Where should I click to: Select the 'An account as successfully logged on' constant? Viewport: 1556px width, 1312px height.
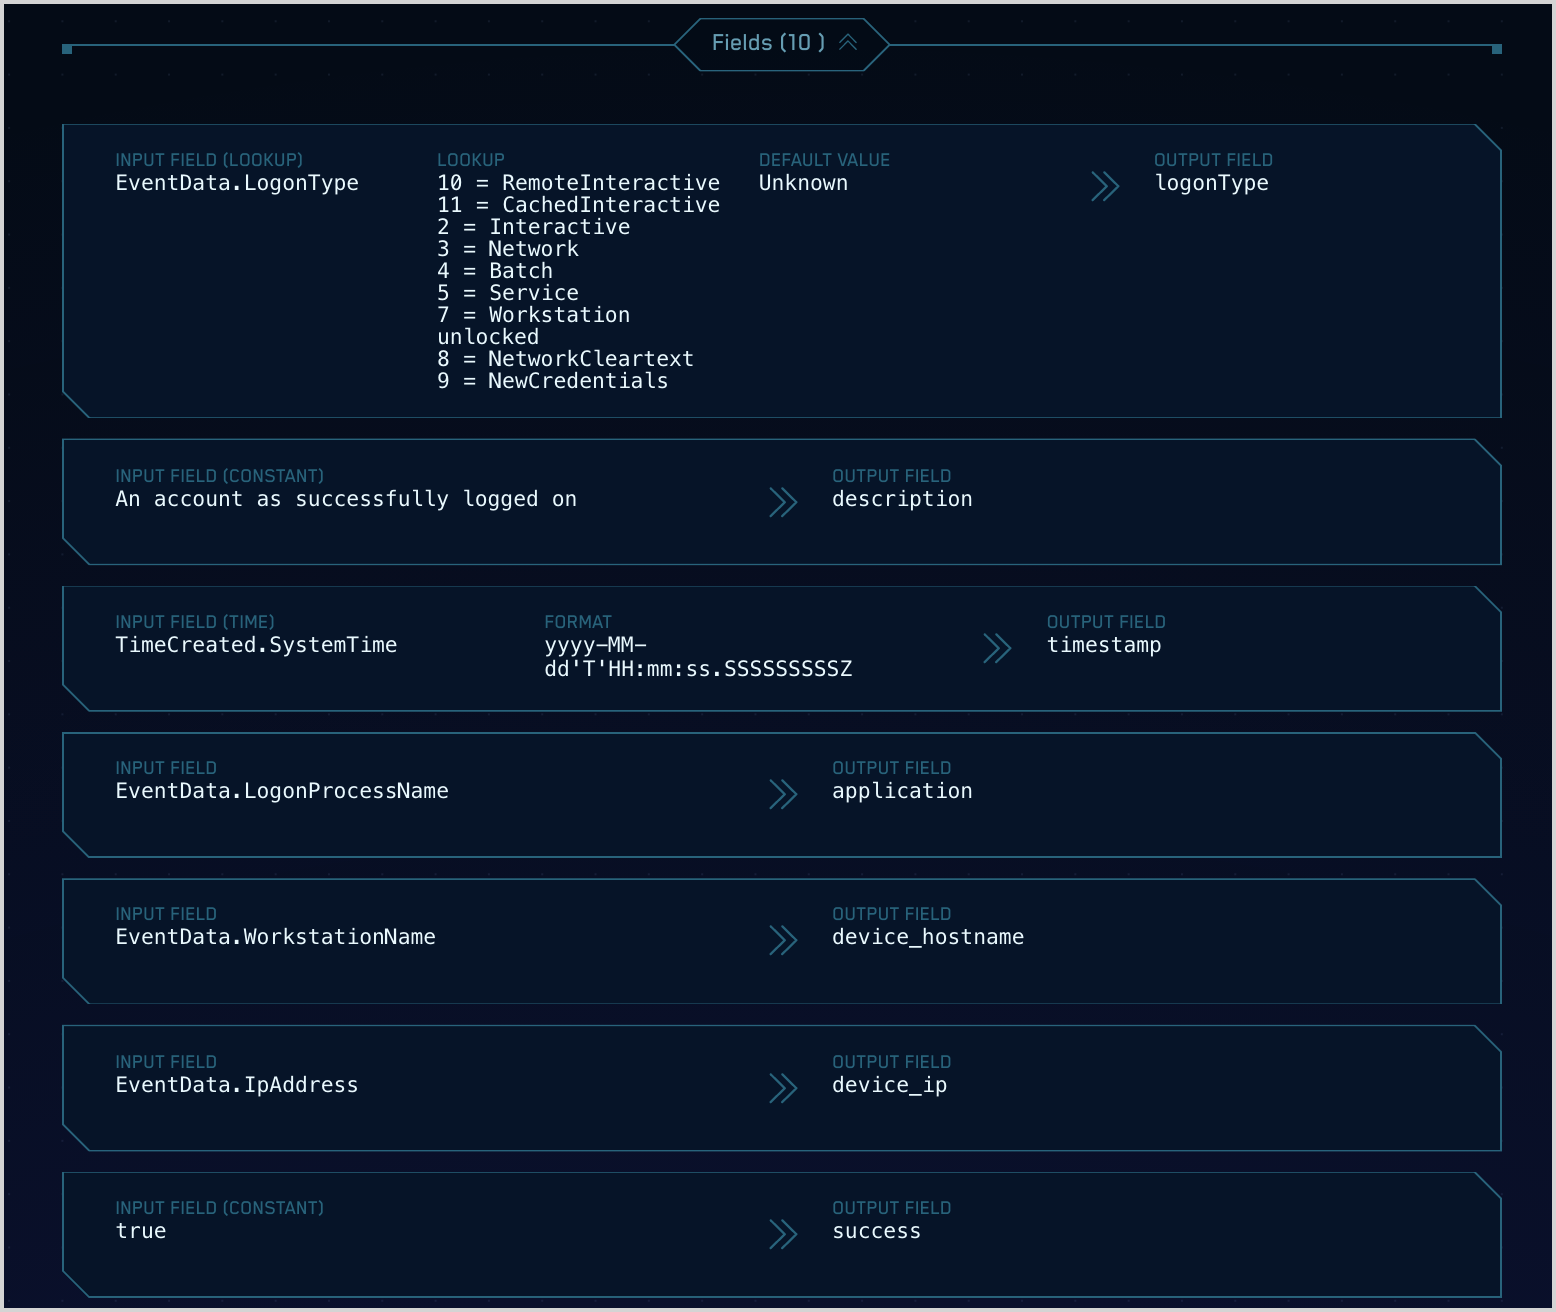(346, 499)
